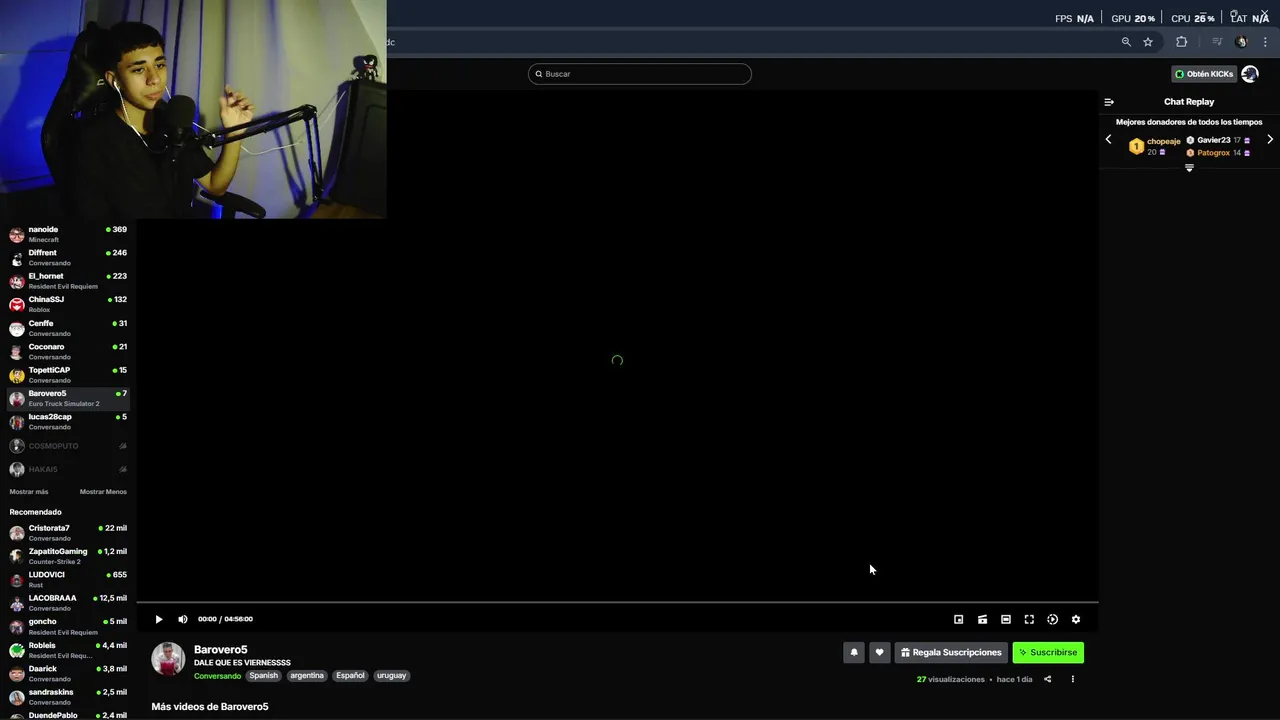
Task: Click the green Suscribirse button
Action: tap(1048, 652)
